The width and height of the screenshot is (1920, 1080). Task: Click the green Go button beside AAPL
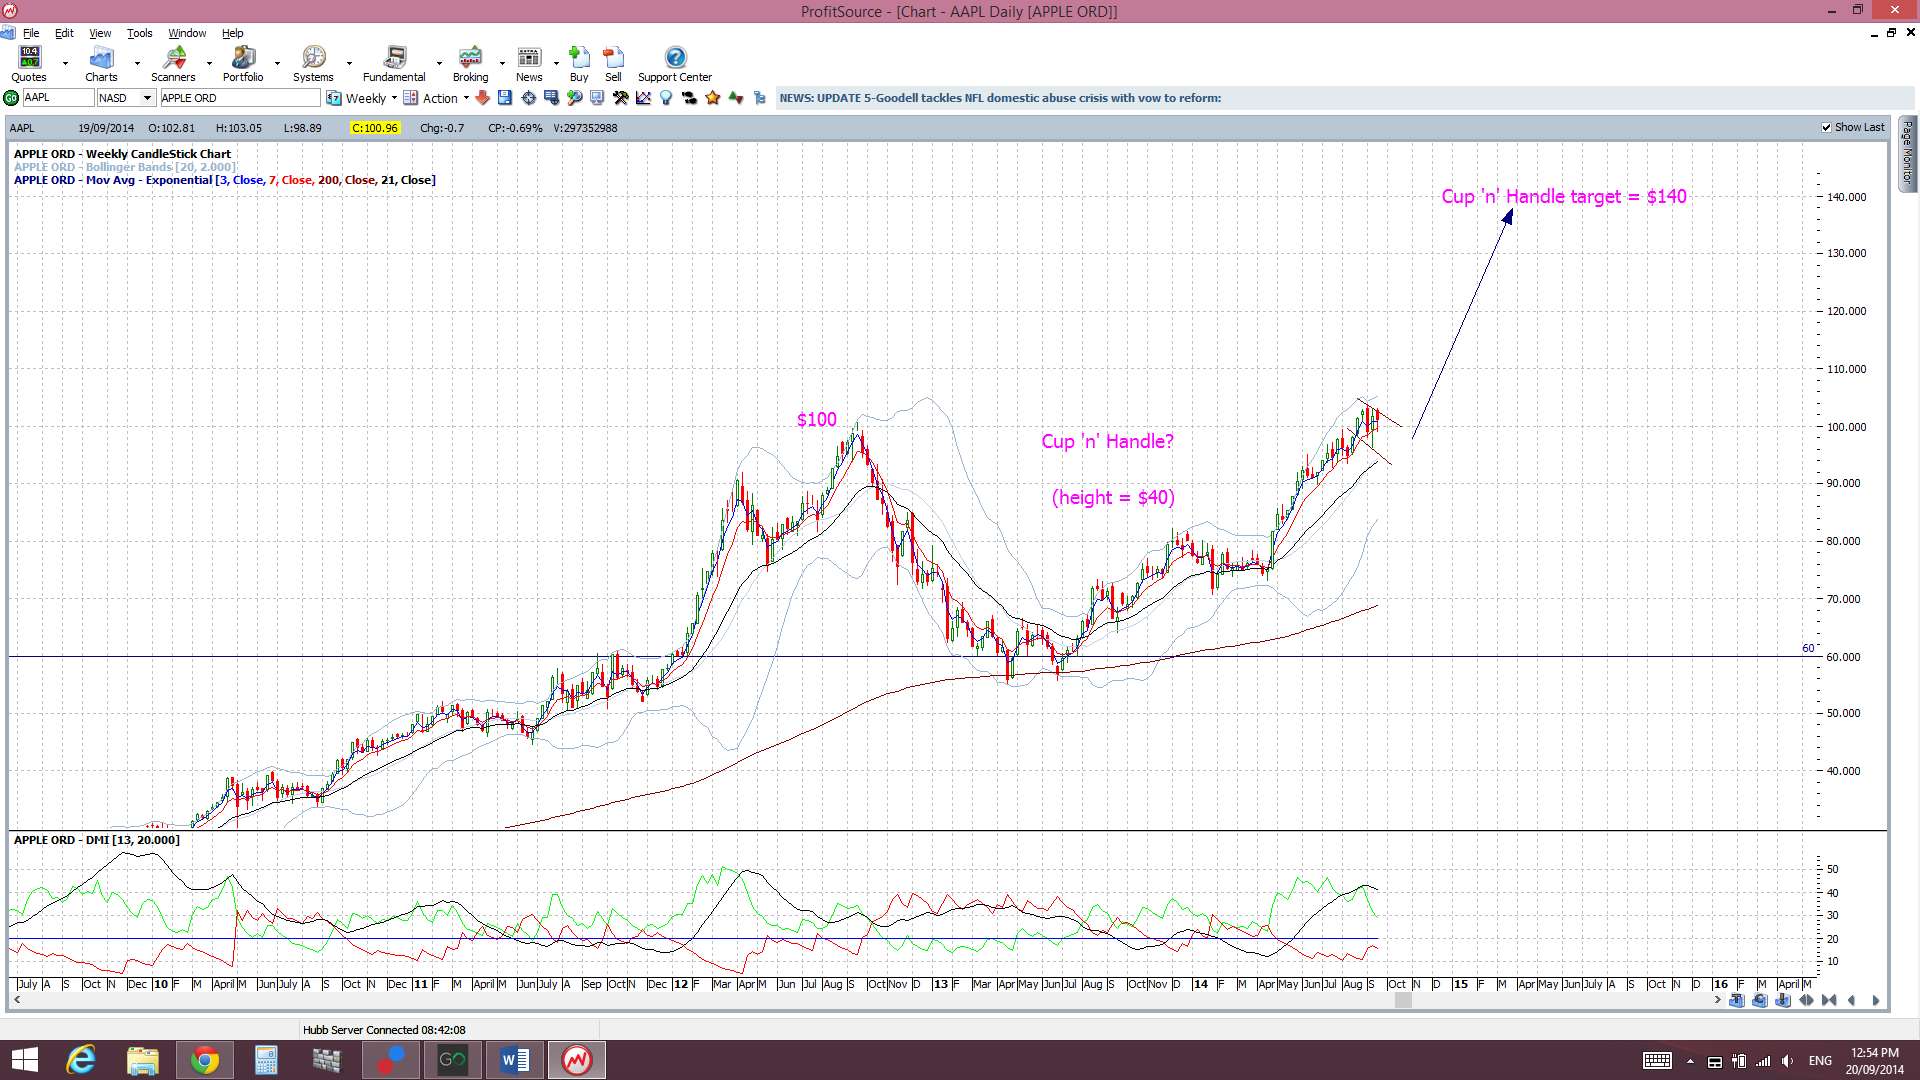pyautogui.click(x=11, y=98)
